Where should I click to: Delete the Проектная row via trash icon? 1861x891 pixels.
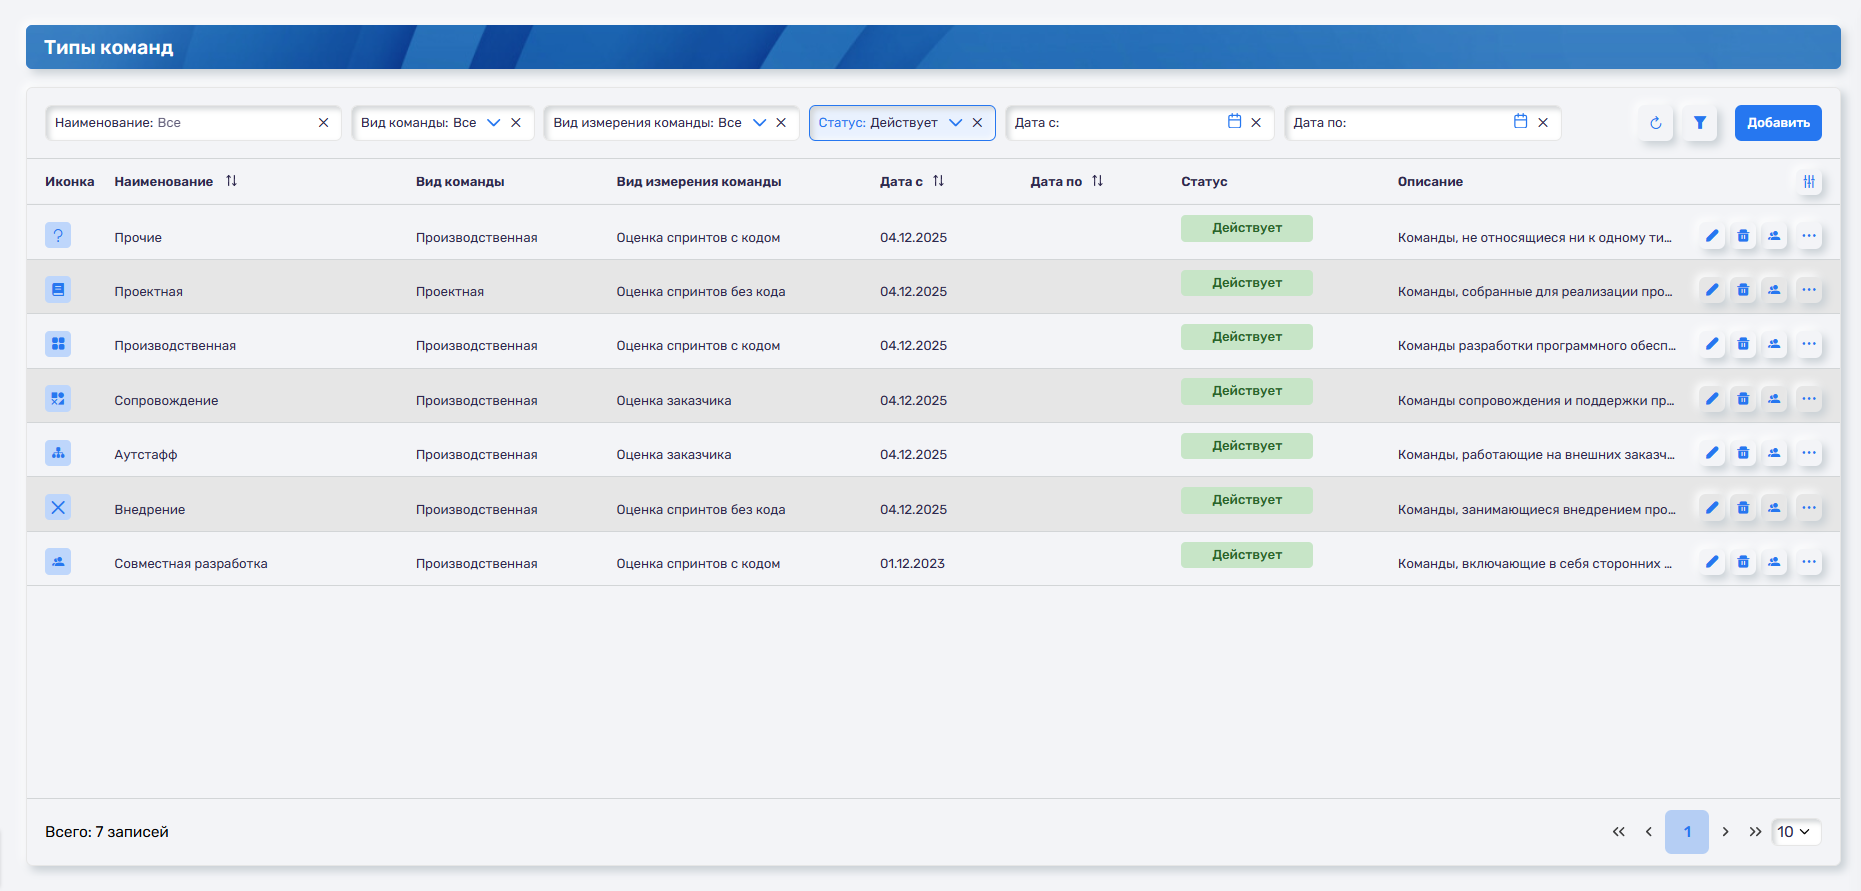(1743, 290)
